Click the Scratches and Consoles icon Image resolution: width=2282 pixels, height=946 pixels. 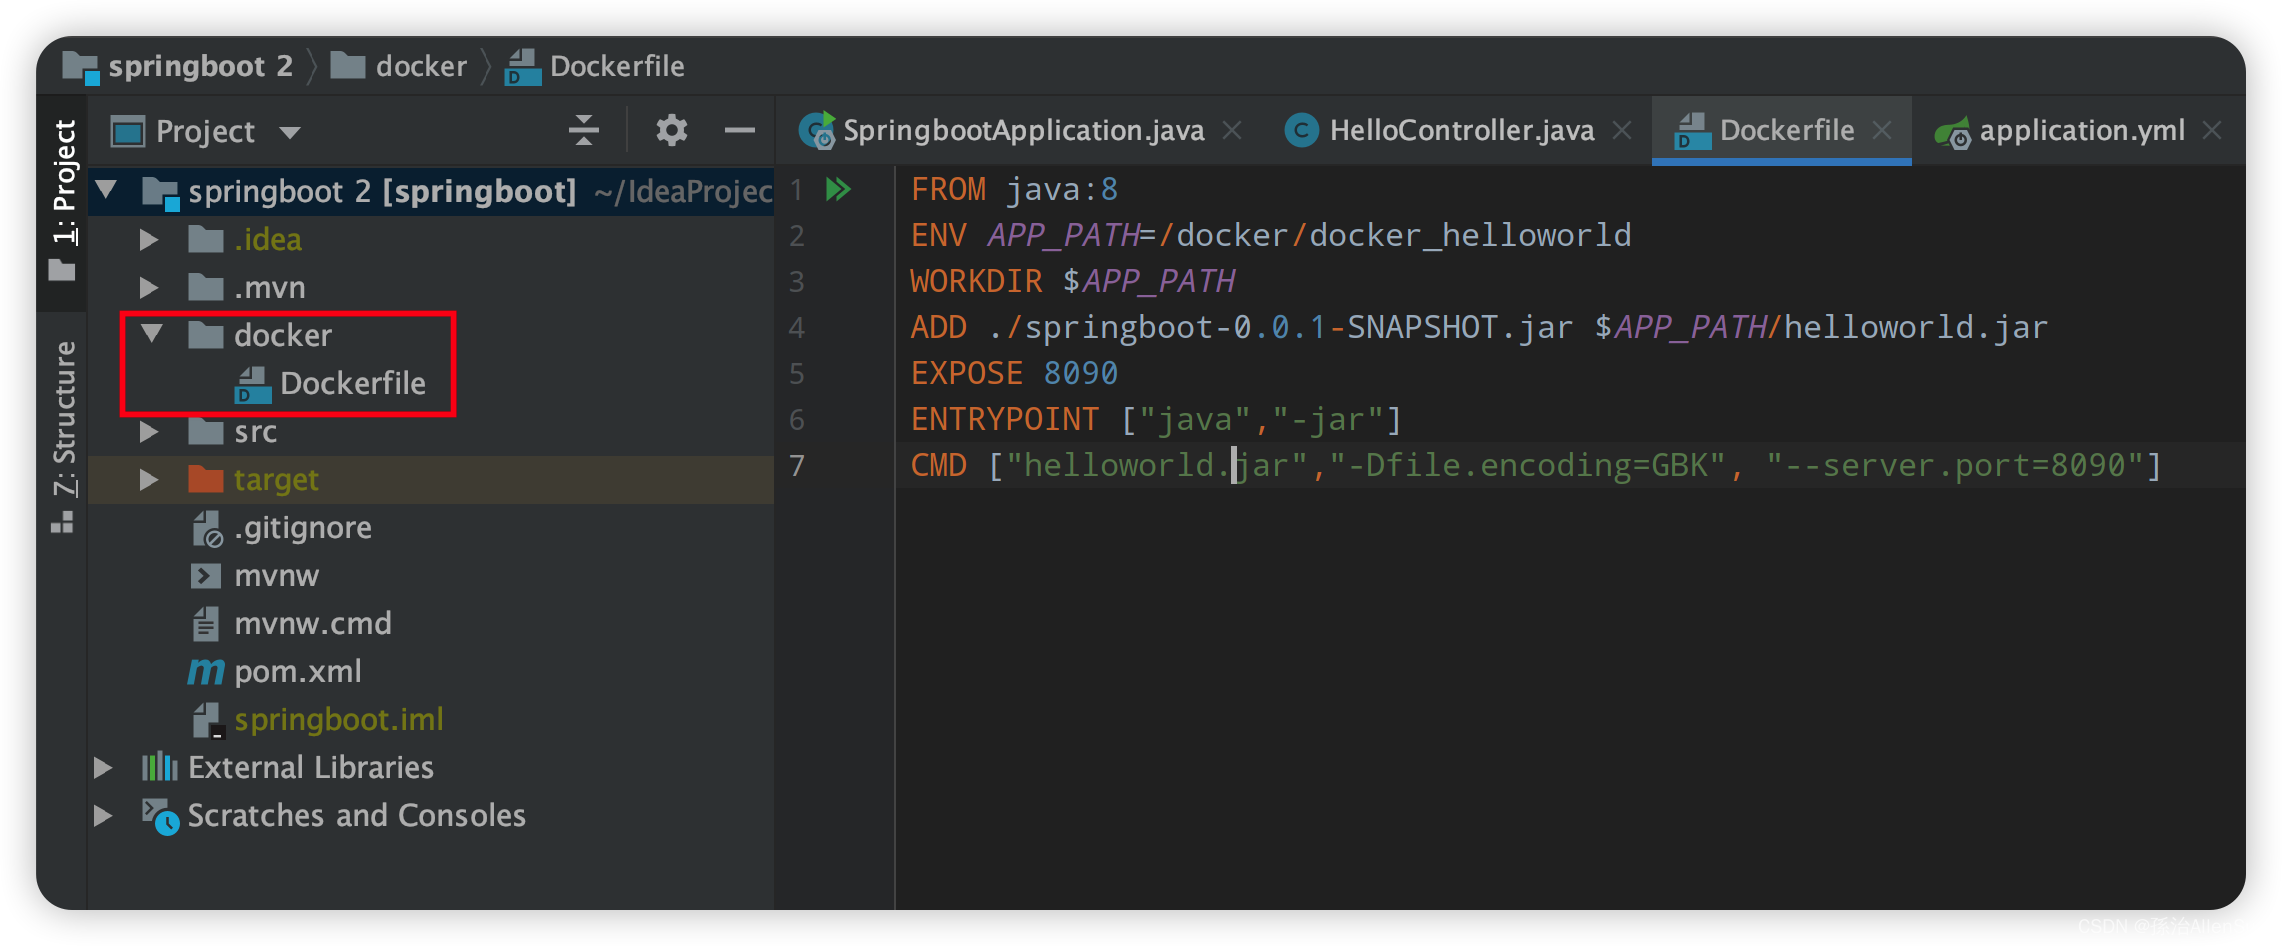(x=160, y=816)
